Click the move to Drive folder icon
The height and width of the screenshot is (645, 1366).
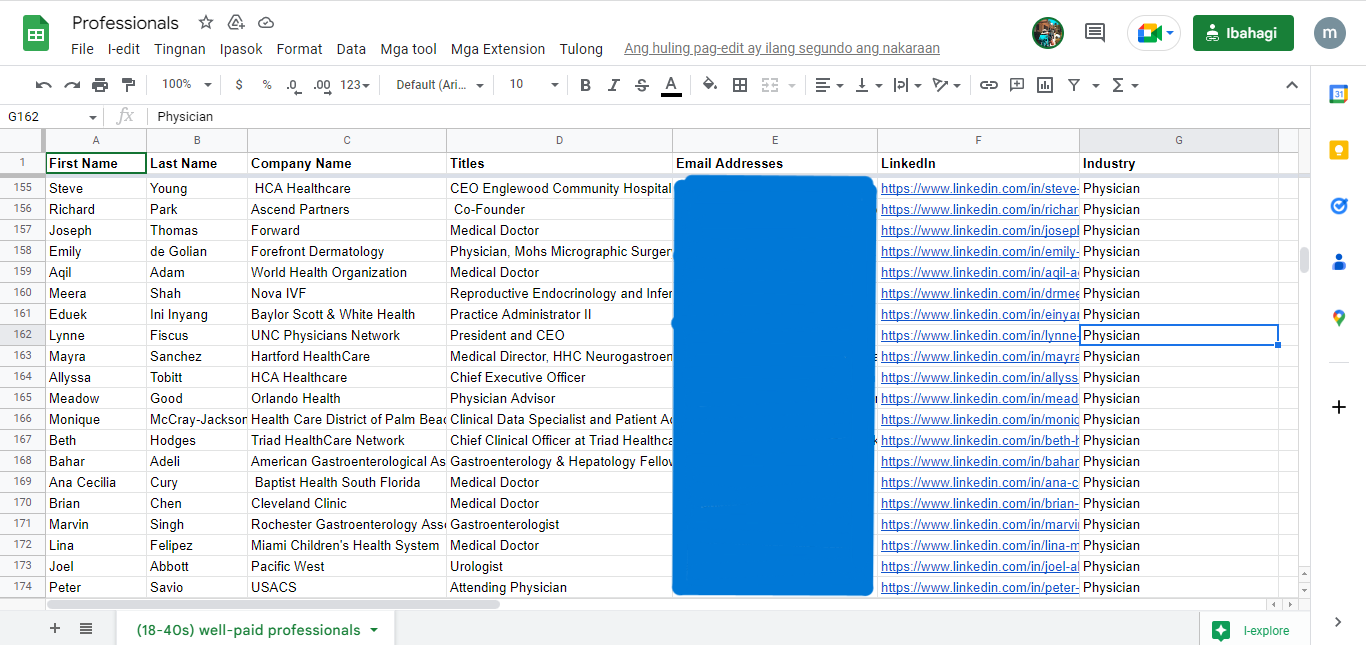tap(236, 22)
